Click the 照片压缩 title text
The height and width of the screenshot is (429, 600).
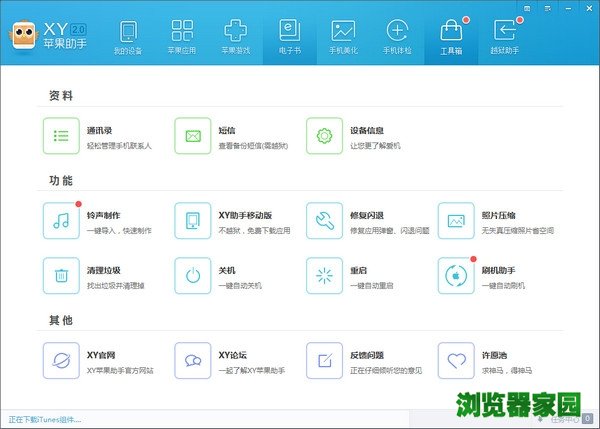[498, 215]
